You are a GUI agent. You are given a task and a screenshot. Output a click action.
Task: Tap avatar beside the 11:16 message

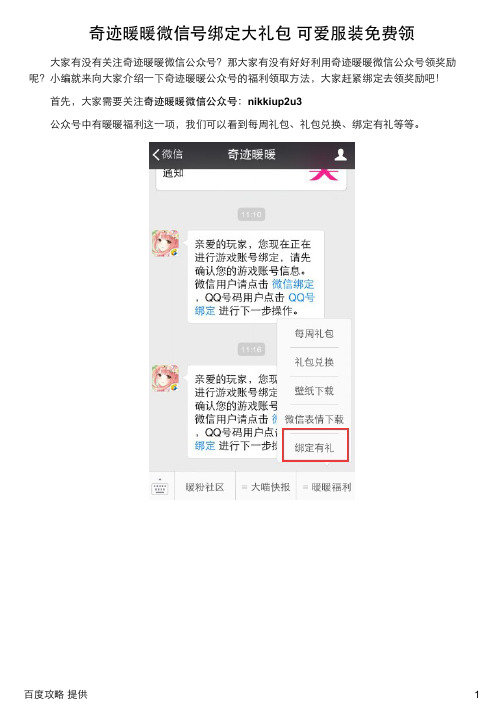click(x=165, y=378)
